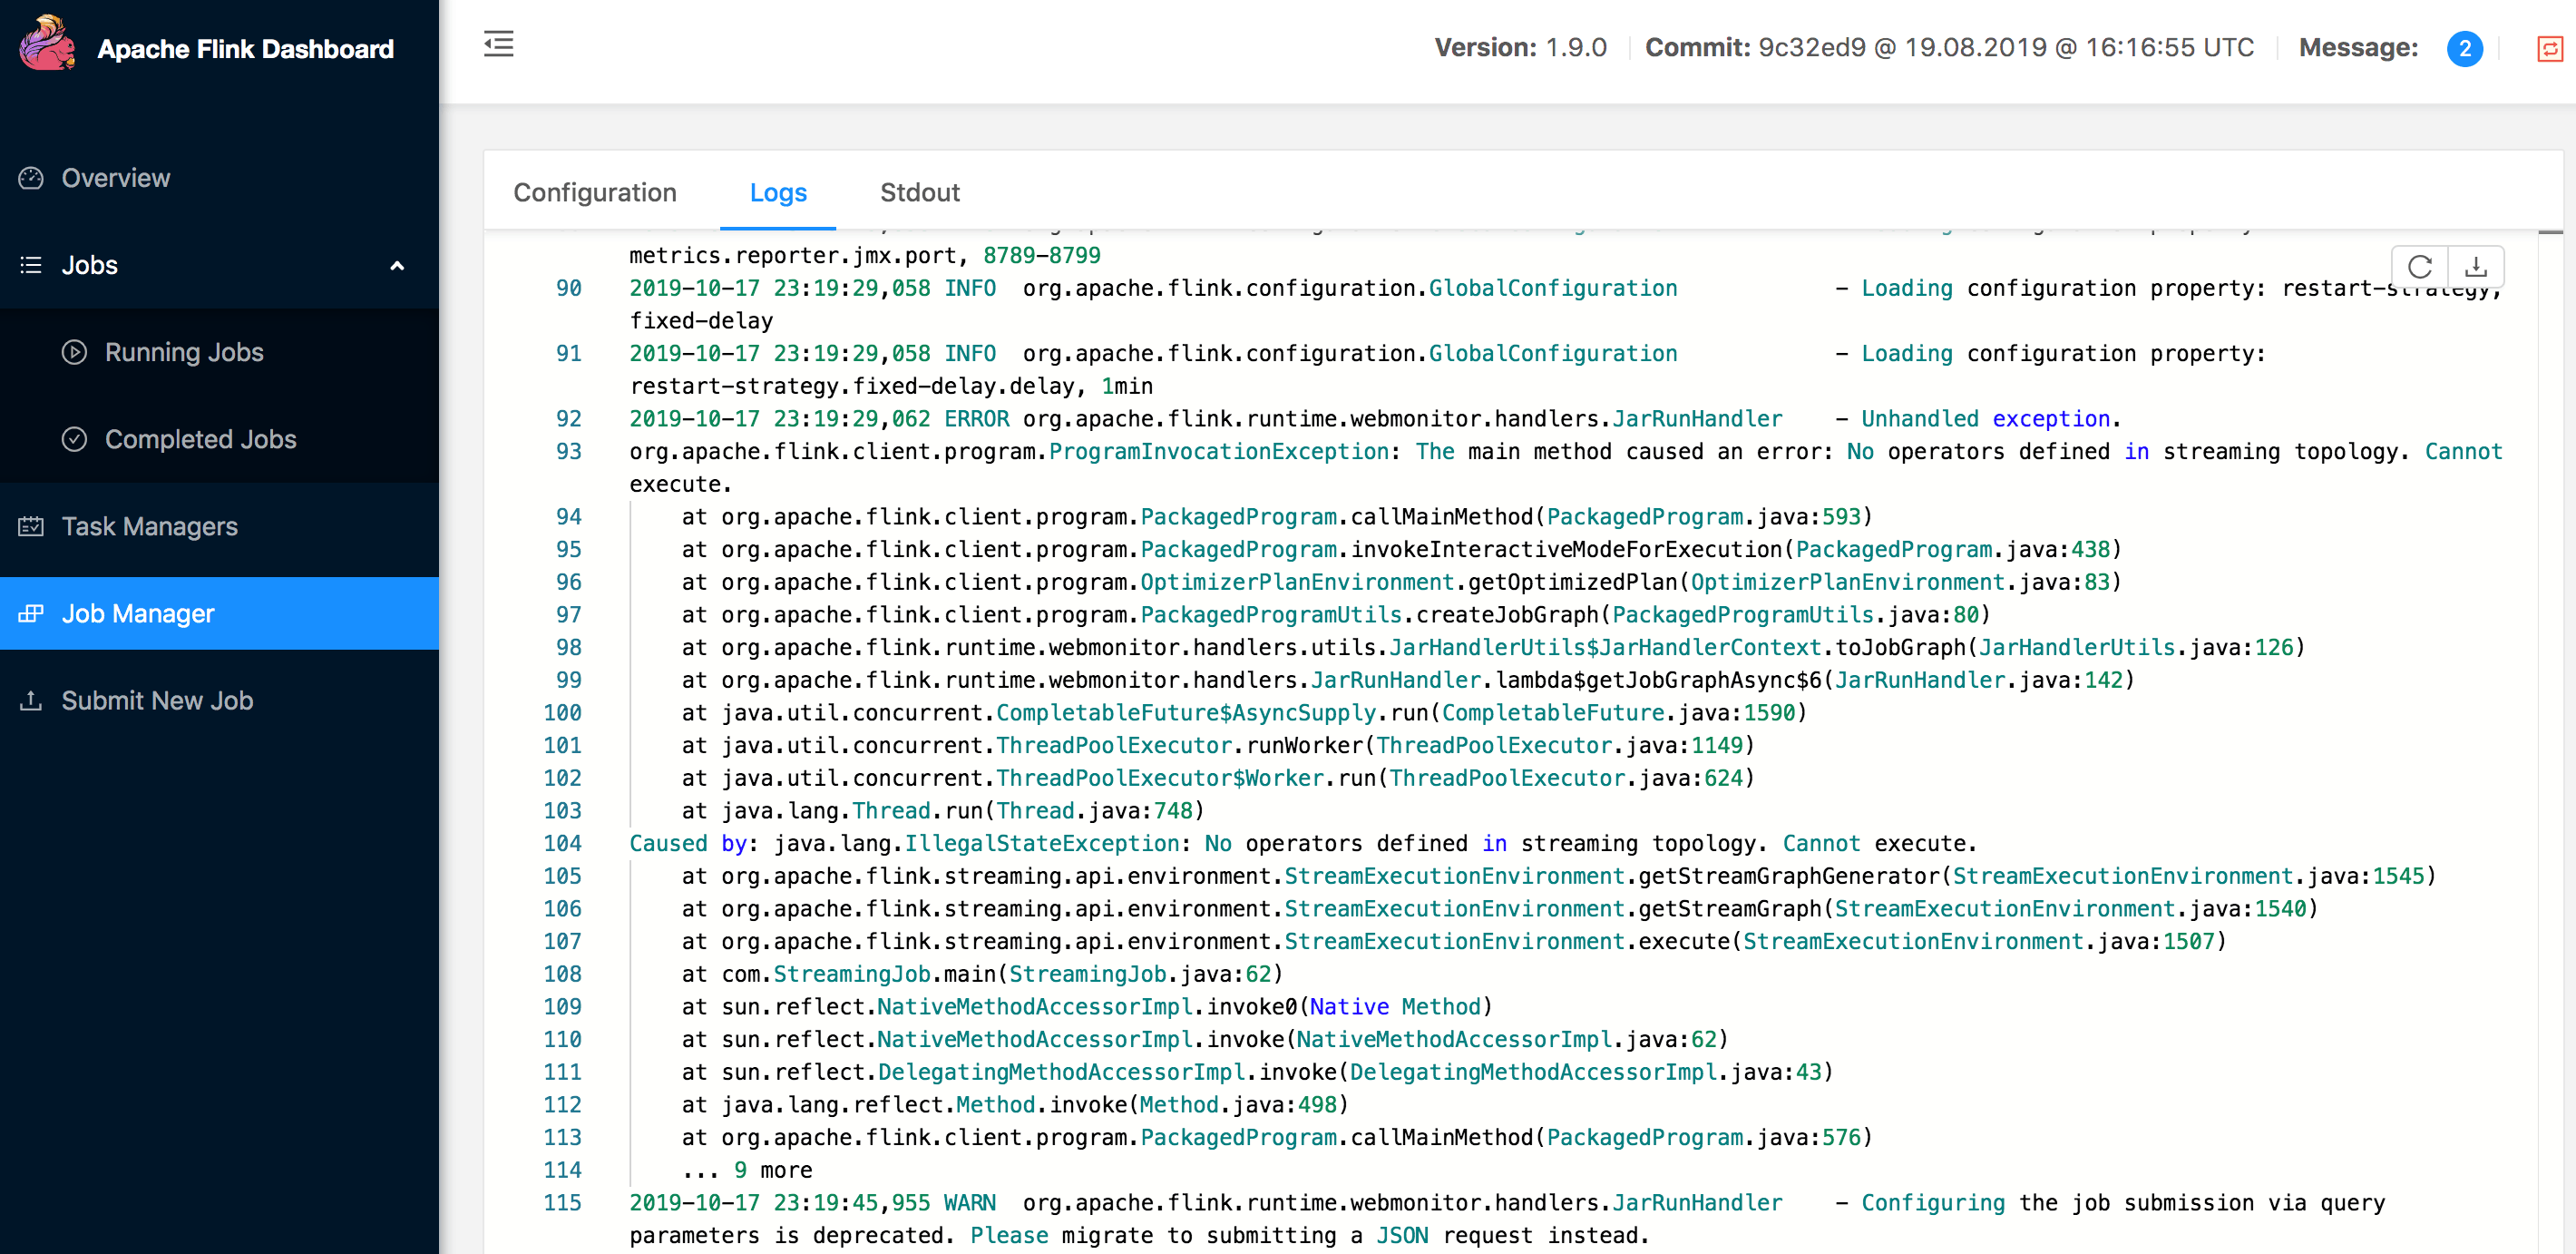Reload the logs with the refresh icon
The width and height of the screenshot is (2576, 1254).
click(x=2420, y=267)
